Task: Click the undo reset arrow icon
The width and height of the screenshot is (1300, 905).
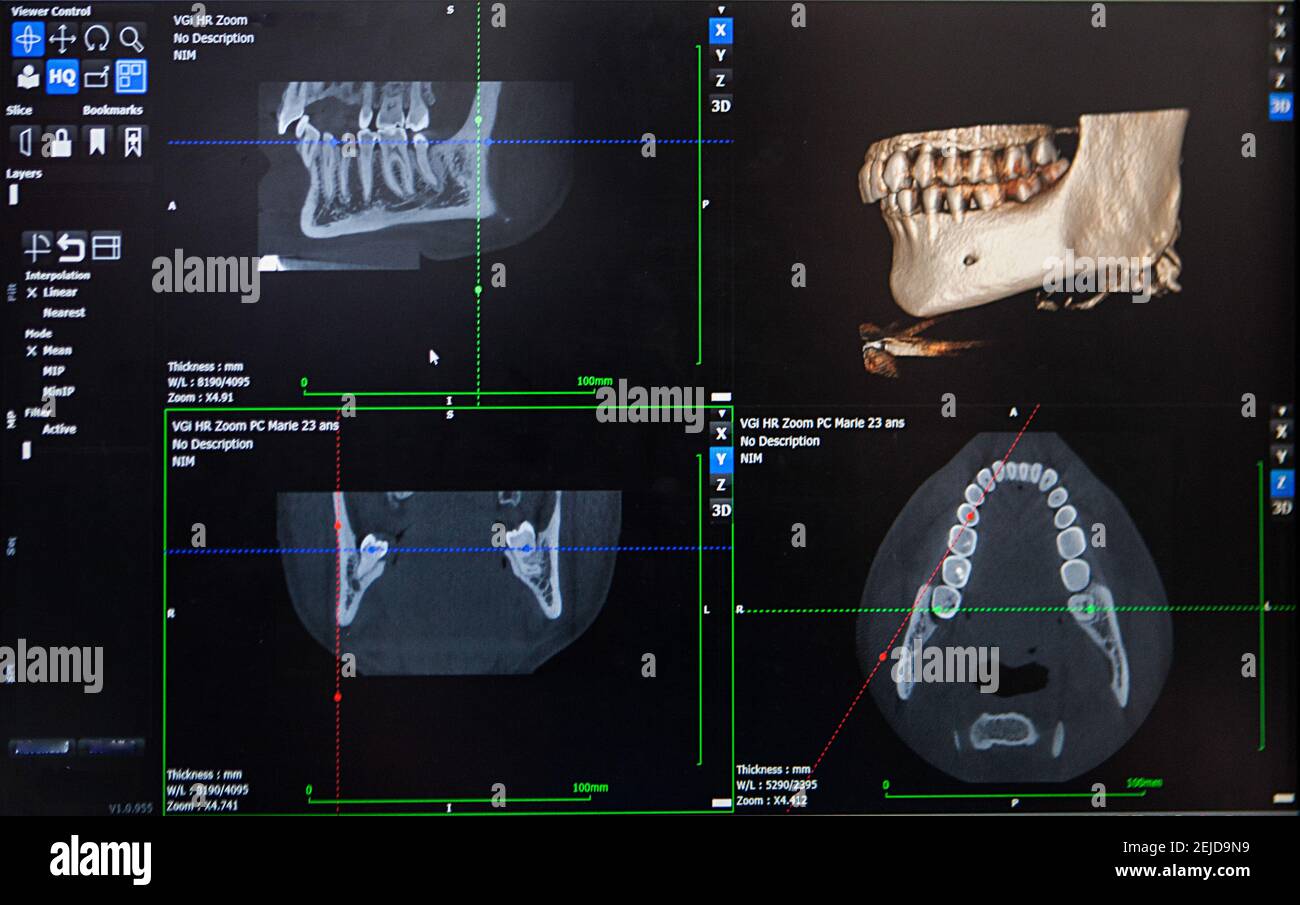Action: point(71,246)
